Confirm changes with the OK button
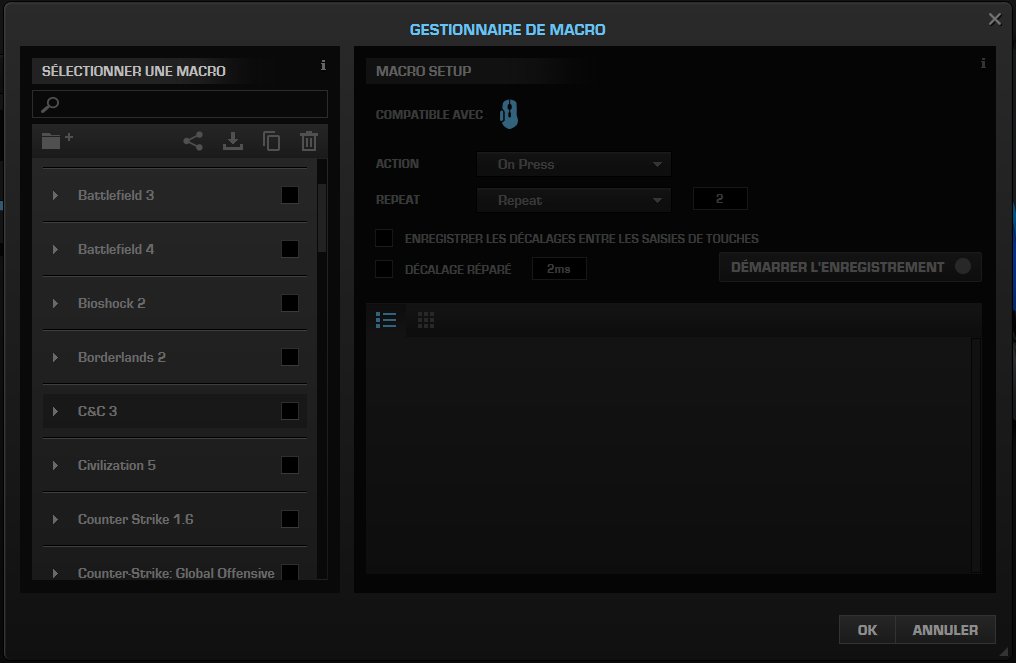Screen dimensions: 1016x663 [x=866, y=629]
